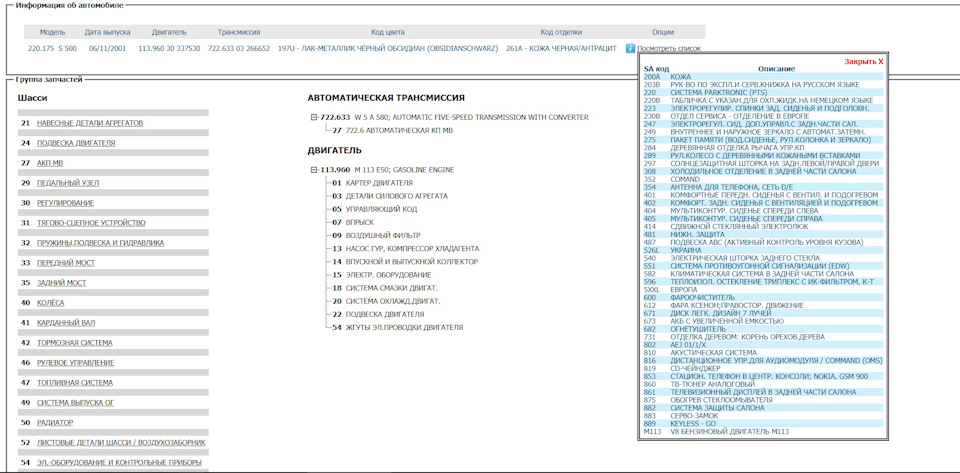Select option row 200A КОЖА
The height and width of the screenshot is (473, 960).
click(x=763, y=76)
